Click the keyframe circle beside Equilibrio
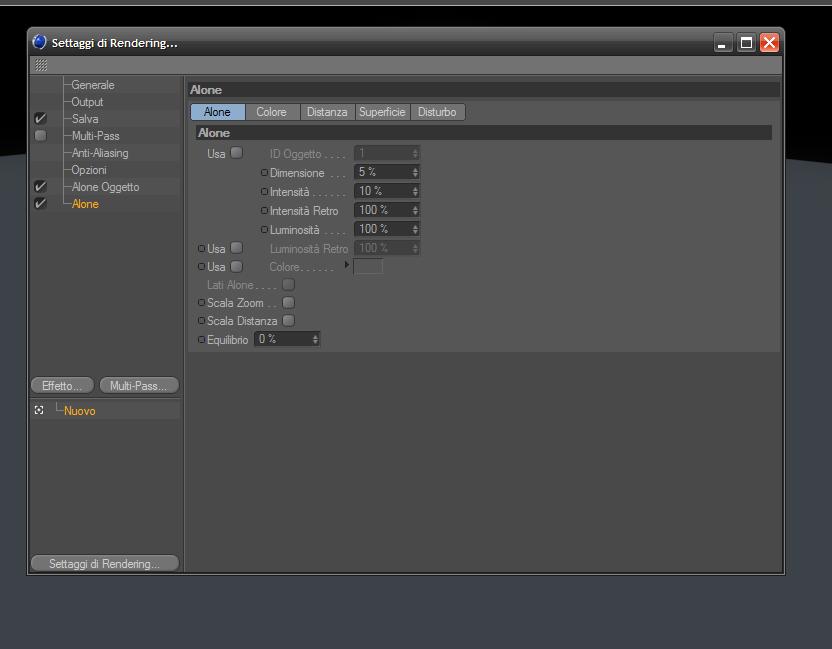Screen dimensions: 832x649 tap(202, 340)
